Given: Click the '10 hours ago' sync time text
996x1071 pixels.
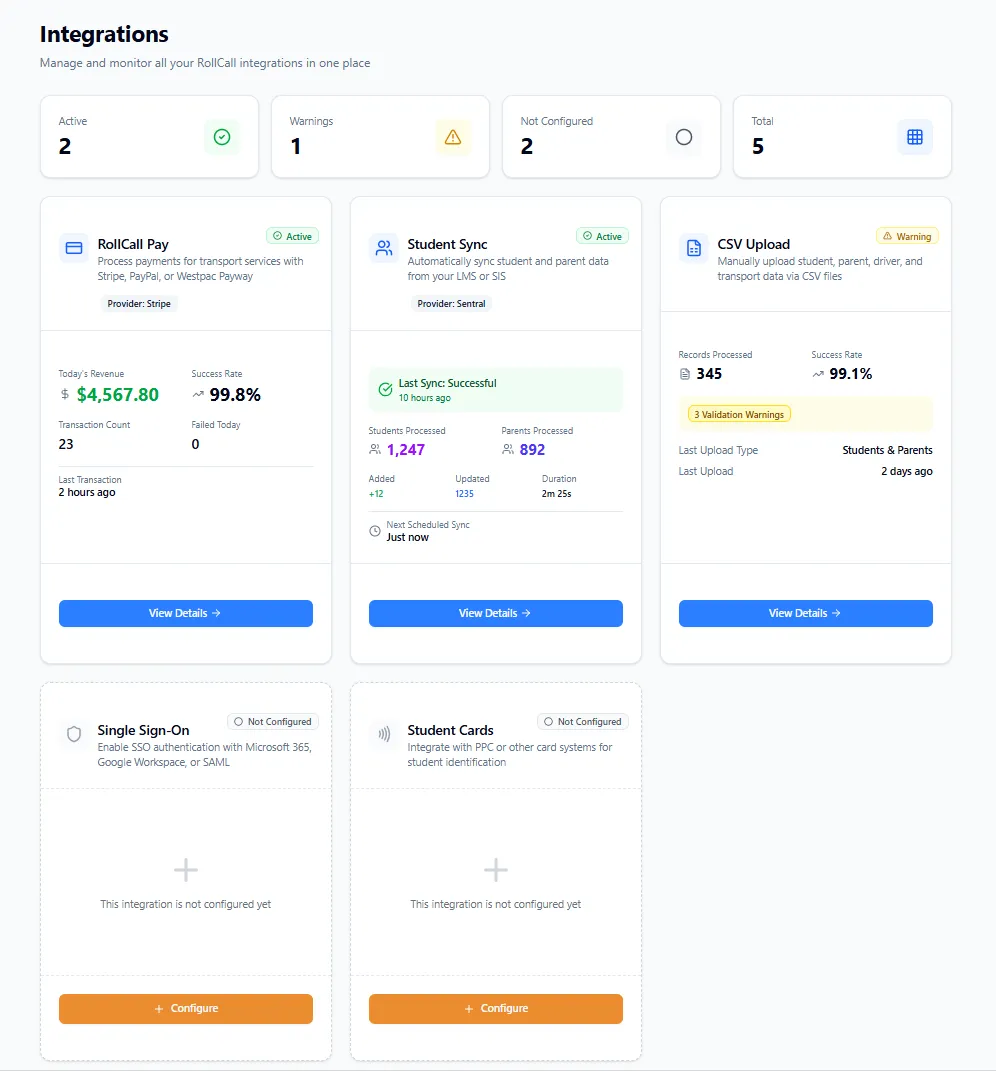Looking at the screenshot, I should click(x=425, y=398).
